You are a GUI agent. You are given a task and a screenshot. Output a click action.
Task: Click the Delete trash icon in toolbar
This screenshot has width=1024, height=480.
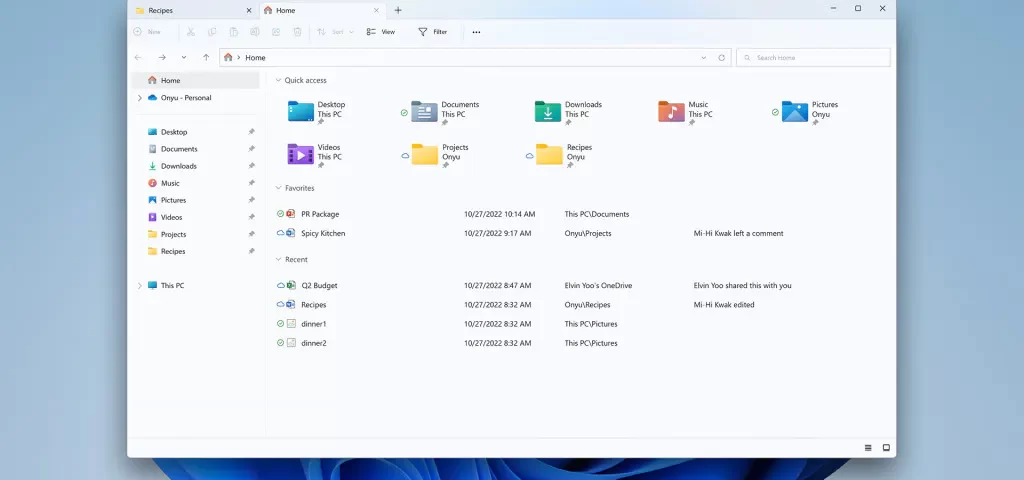pos(297,31)
